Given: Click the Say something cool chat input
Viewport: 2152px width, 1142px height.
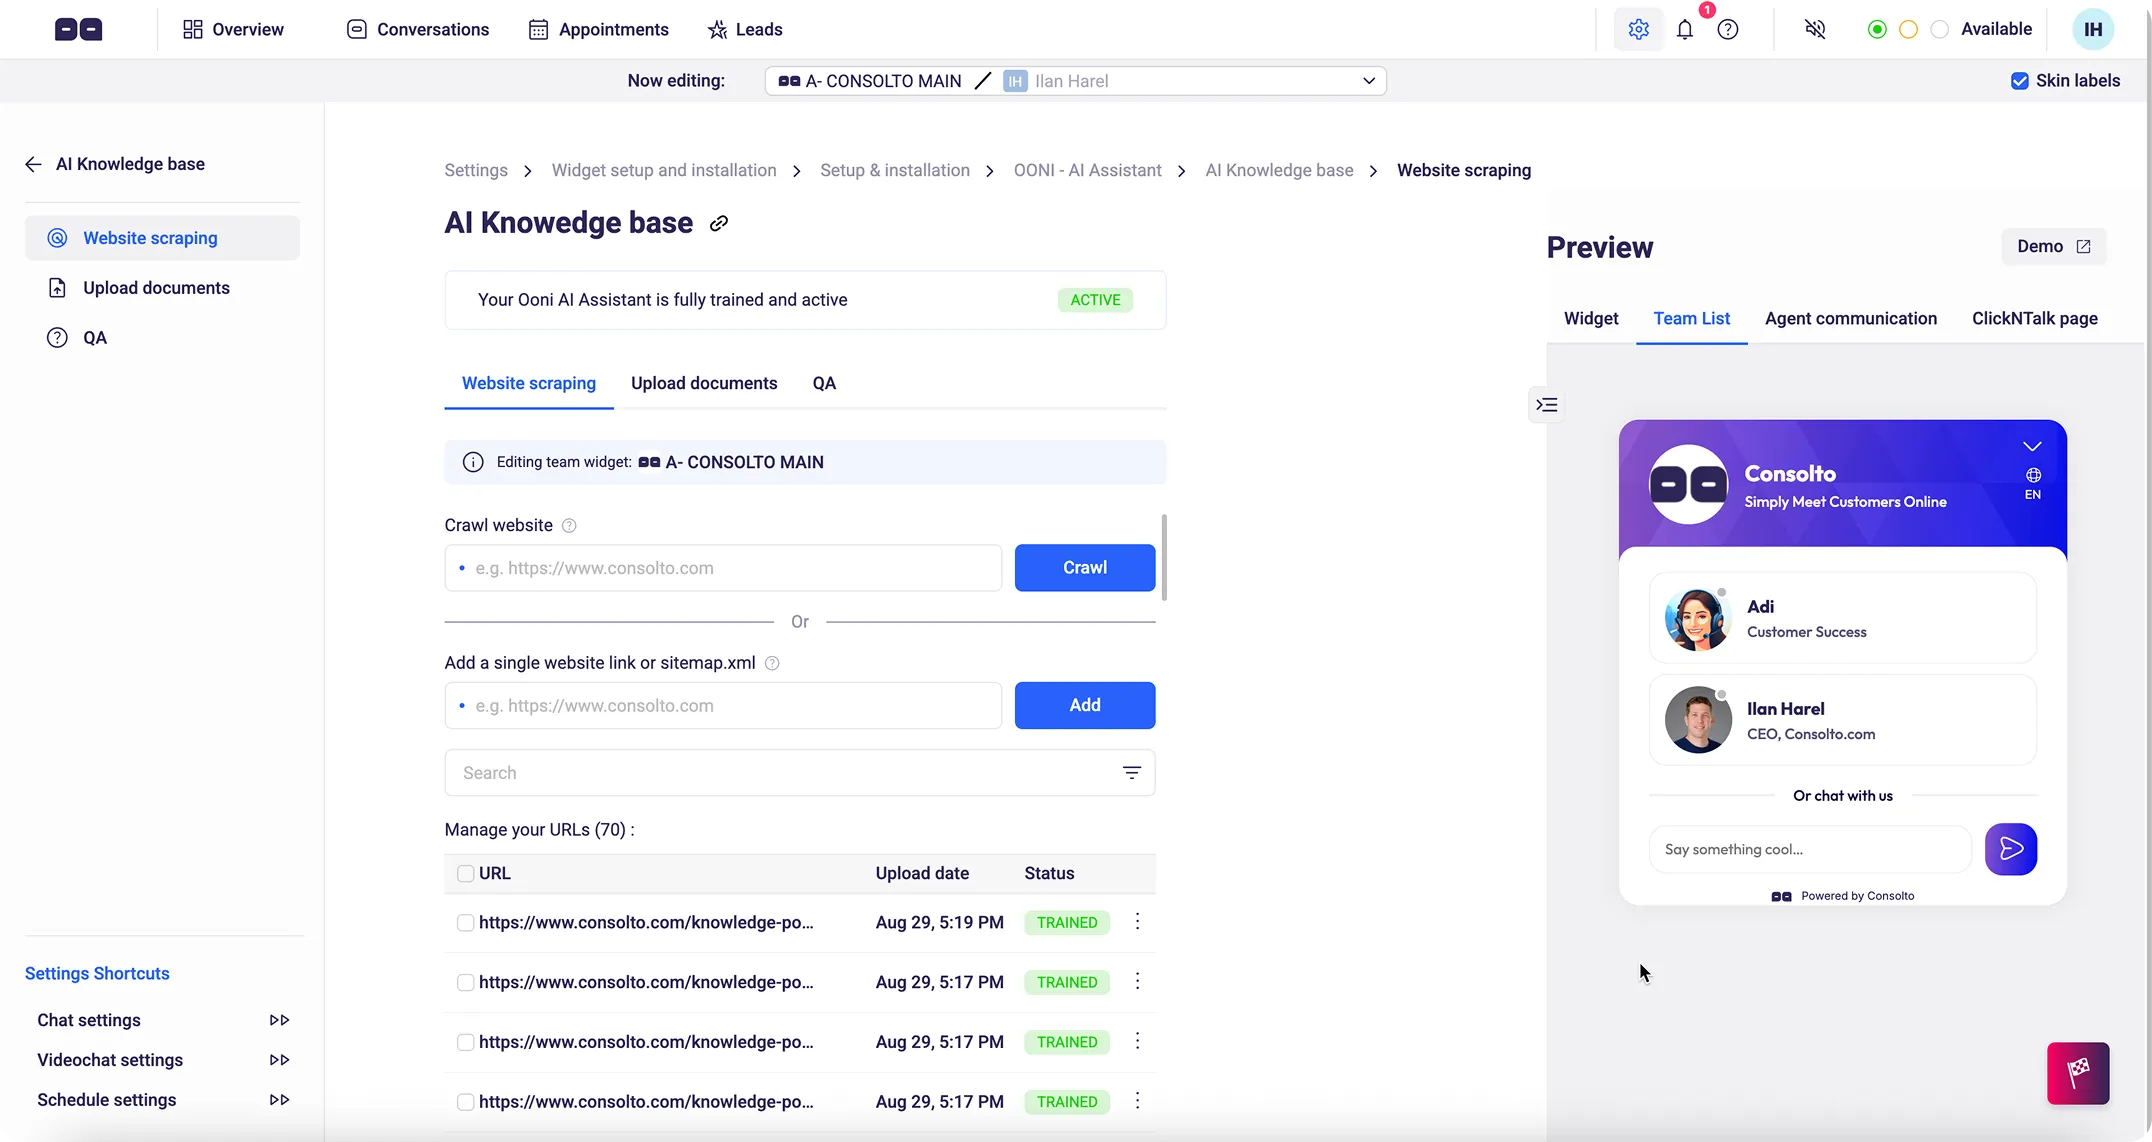Looking at the screenshot, I should (x=1810, y=849).
